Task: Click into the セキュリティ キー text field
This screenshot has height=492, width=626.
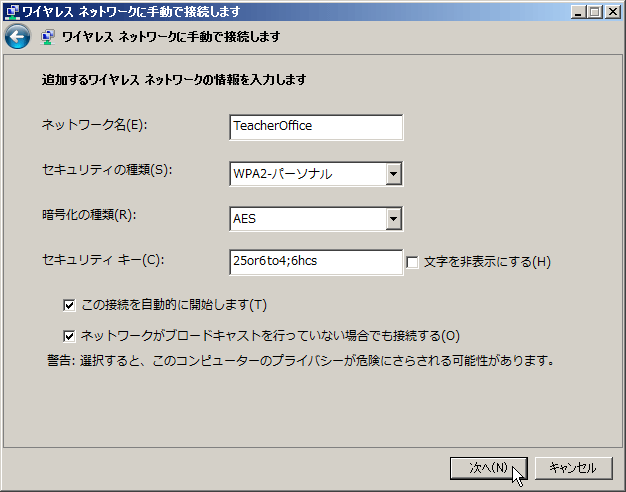Action: point(316,262)
